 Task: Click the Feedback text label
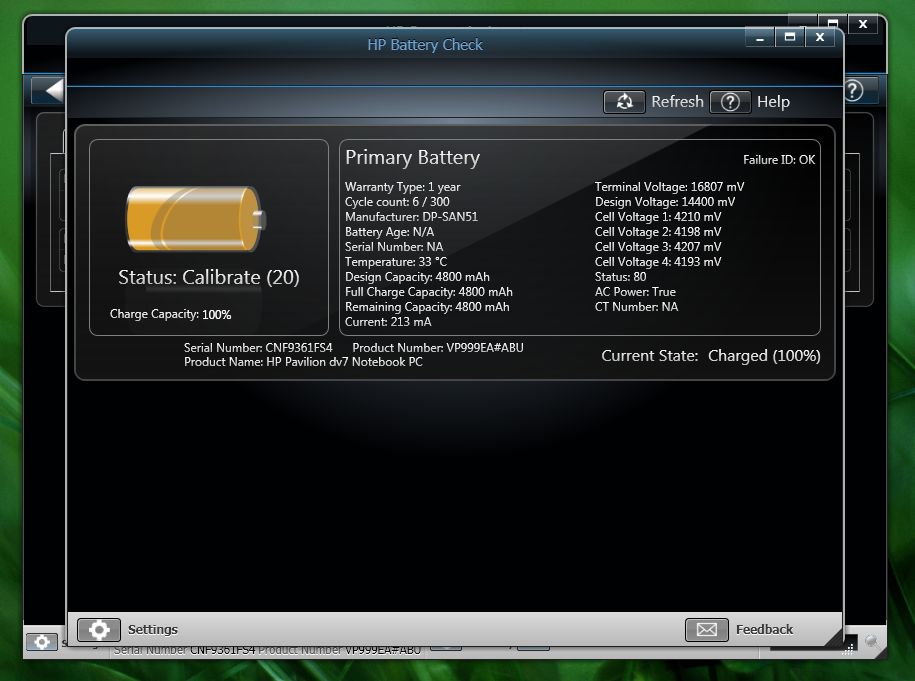(x=764, y=629)
